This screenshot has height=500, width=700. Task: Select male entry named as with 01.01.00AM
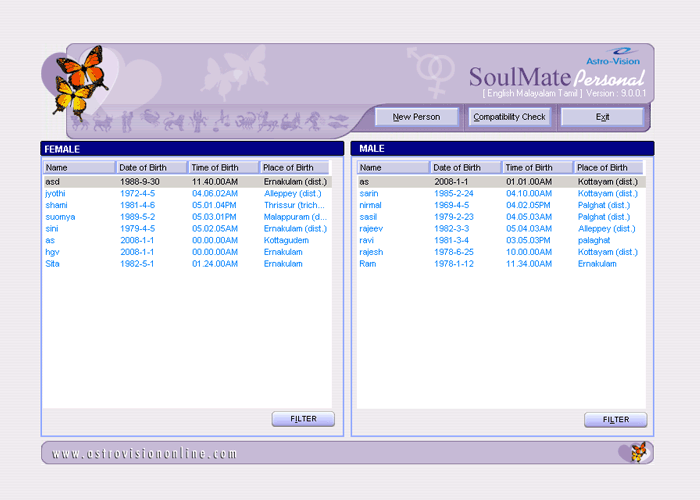[x=501, y=182]
